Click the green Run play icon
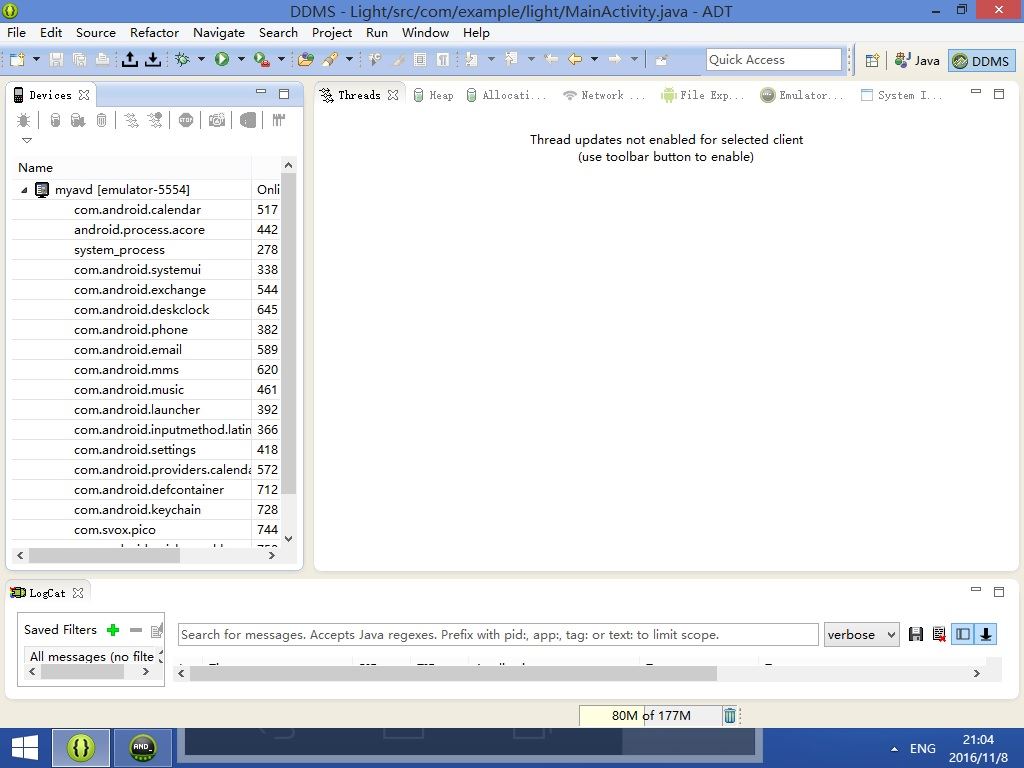Viewport: 1024px width, 768px height. click(x=222, y=60)
